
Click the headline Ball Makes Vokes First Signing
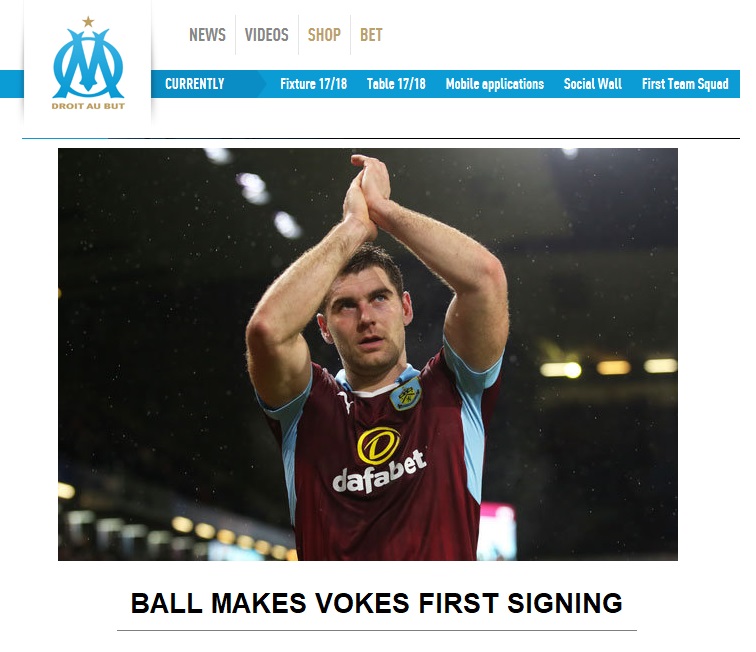point(377,603)
